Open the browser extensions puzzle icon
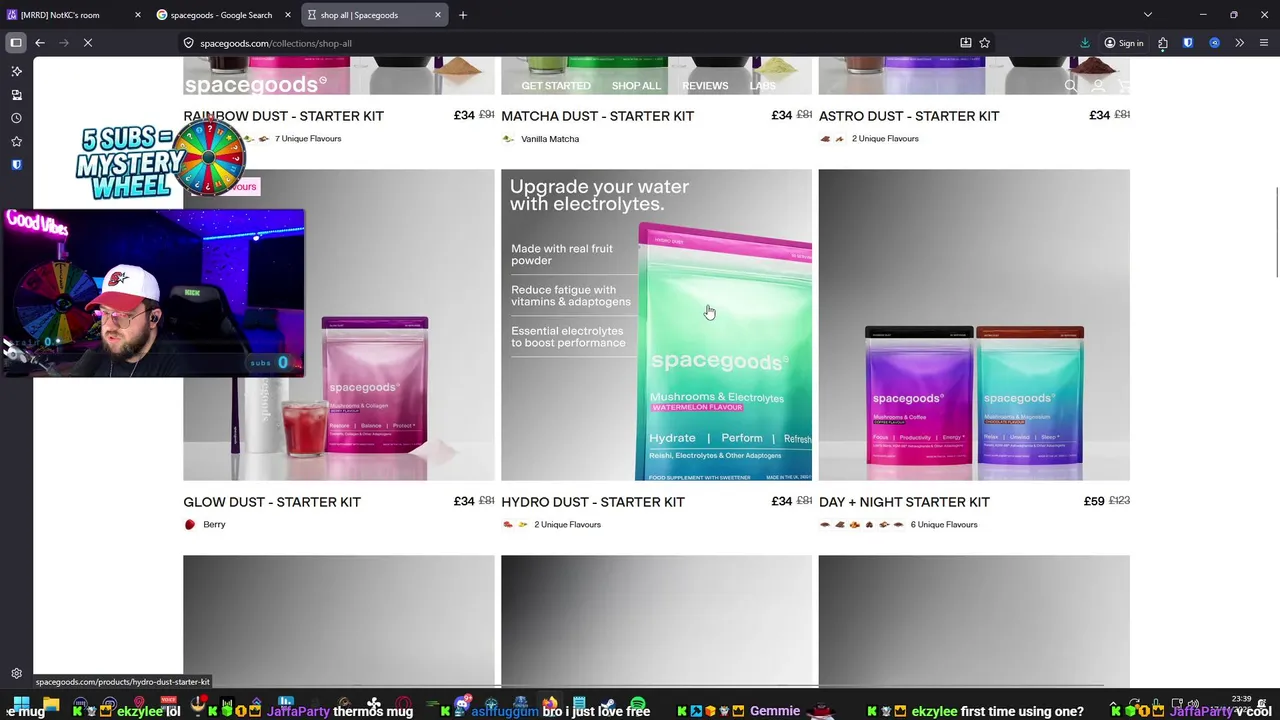Image resolution: width=1280 pixels, height=720 pixels. pos(1163,43)
